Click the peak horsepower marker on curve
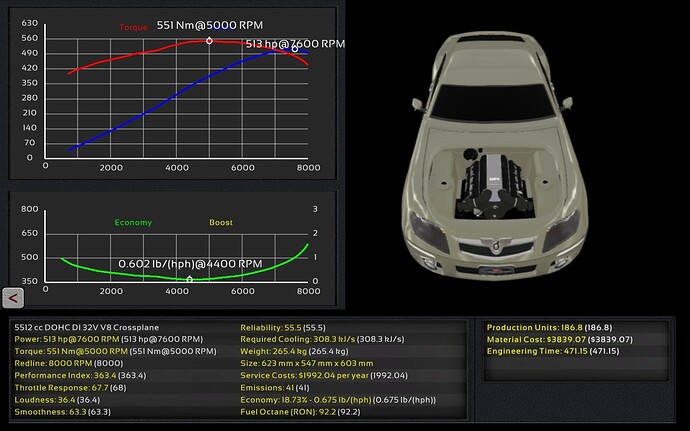The height and width of the screenshot is (431, 690). [295, 48]
